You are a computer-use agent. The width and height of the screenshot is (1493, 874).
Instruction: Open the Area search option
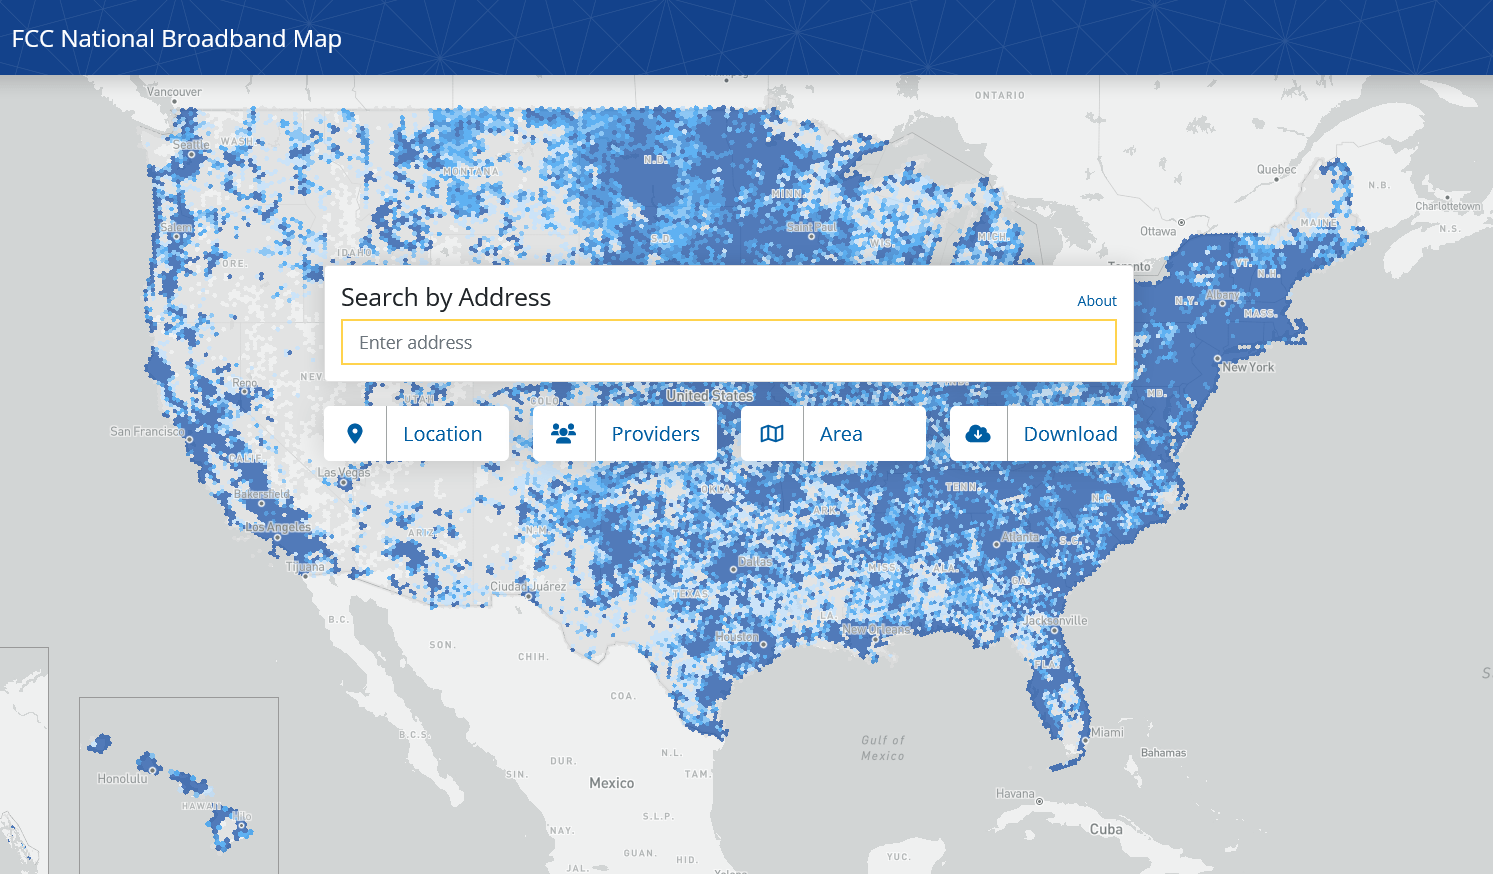pos(833,434)
